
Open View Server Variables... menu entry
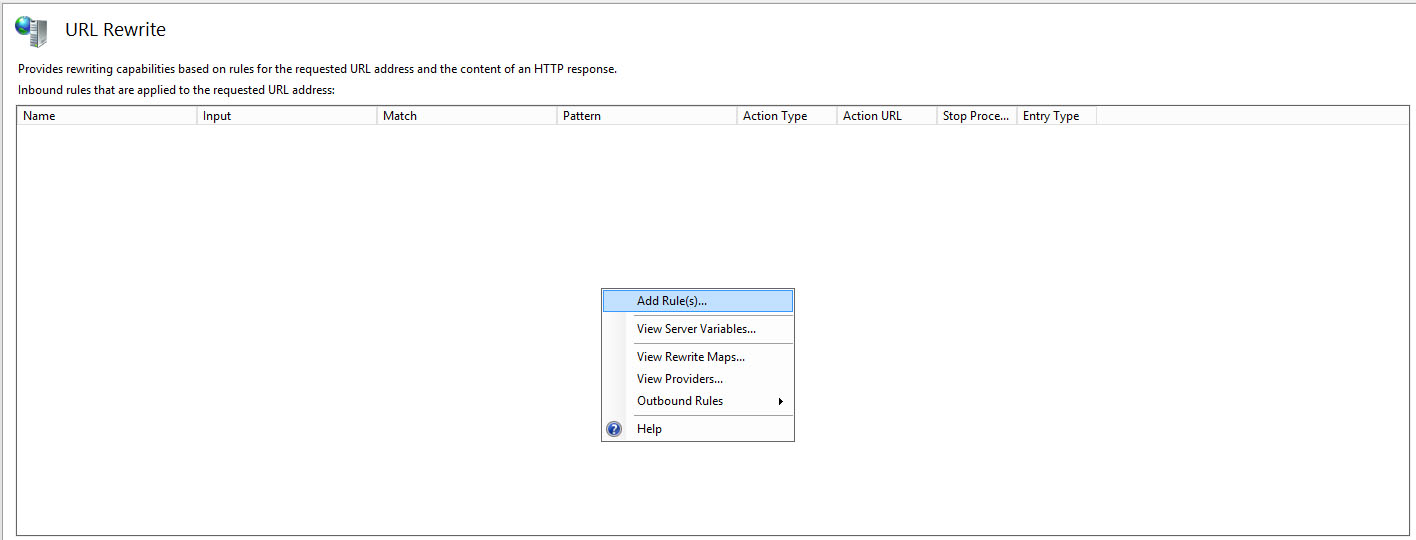tap(698, 329)
